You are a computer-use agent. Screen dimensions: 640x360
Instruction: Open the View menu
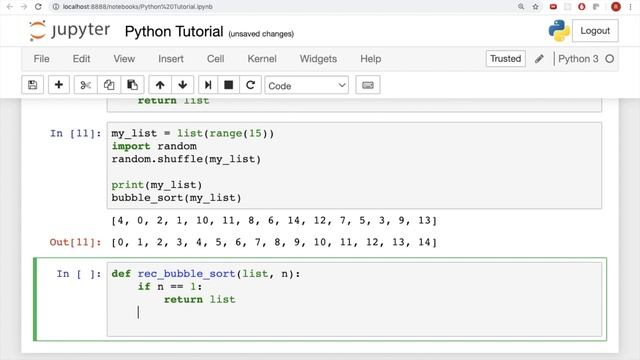(124, 59)
